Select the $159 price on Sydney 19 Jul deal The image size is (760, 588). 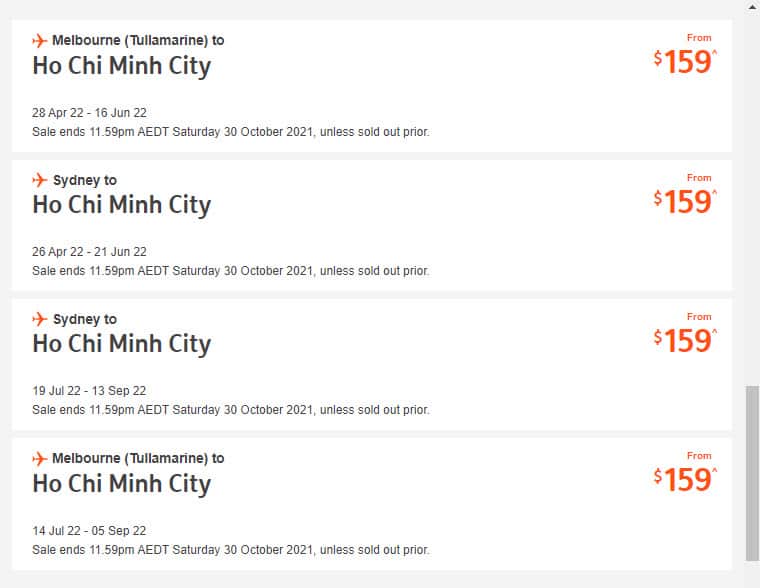click(686, 340)
